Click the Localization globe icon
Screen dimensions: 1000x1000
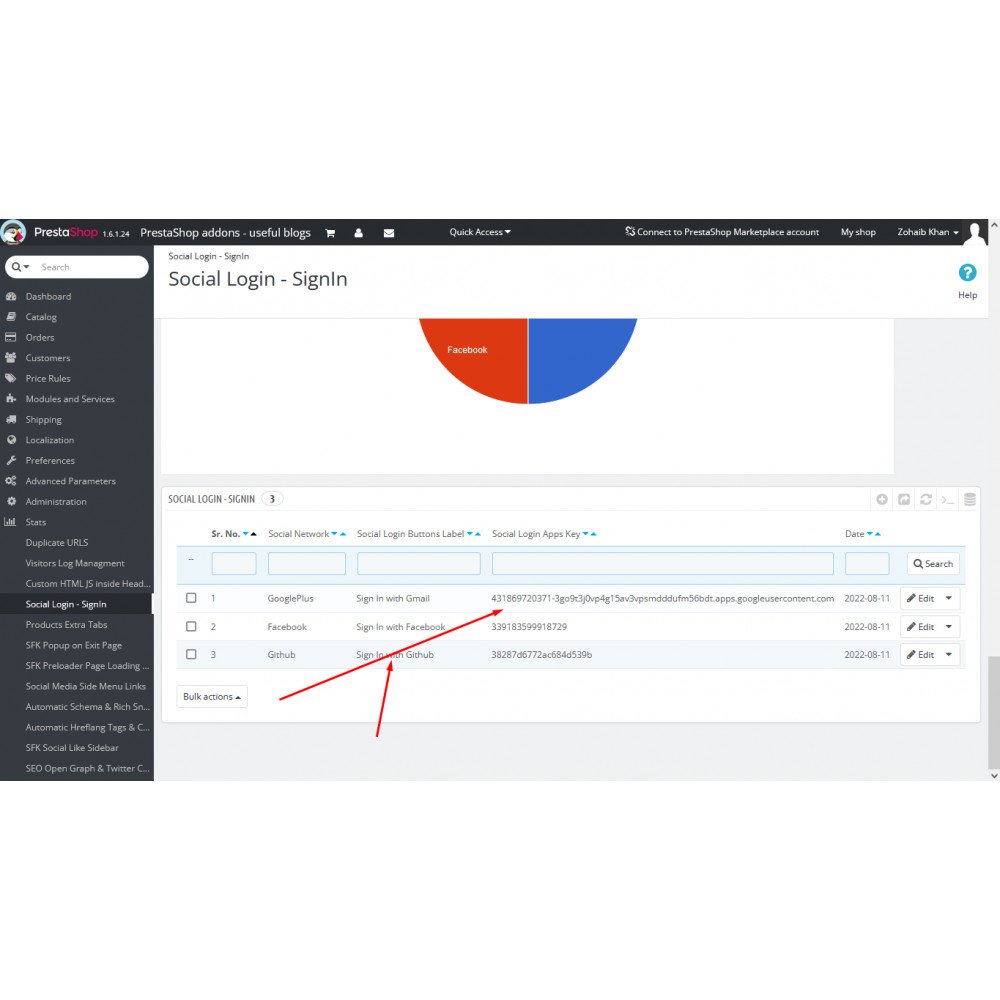[x=11, y=439]
